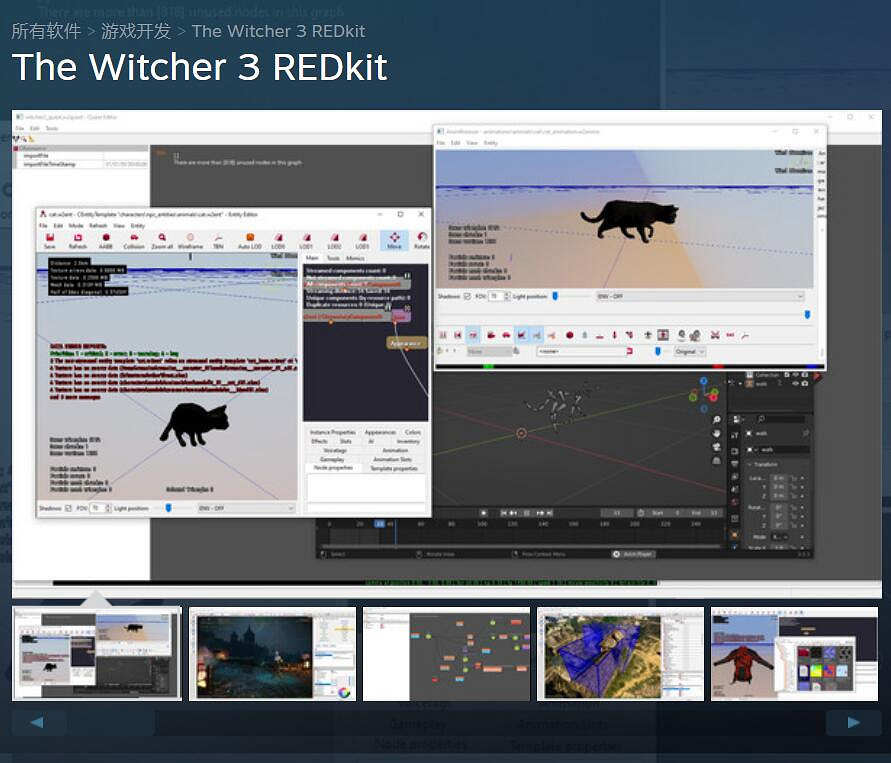This screenshot has height=763, width=891.
Task: Click the Save icon in Entity Editor
Action: point(50,238)
